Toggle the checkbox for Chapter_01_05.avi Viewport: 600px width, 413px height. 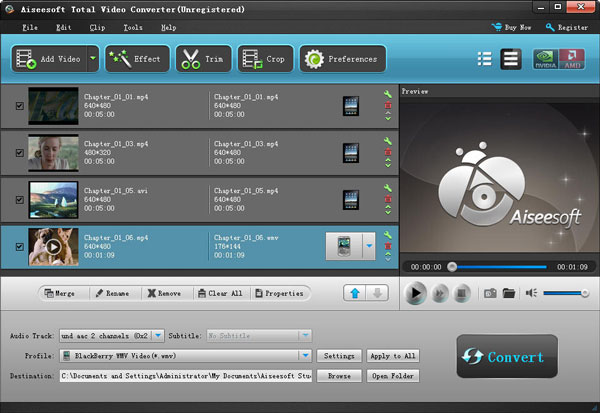(20, 199)
